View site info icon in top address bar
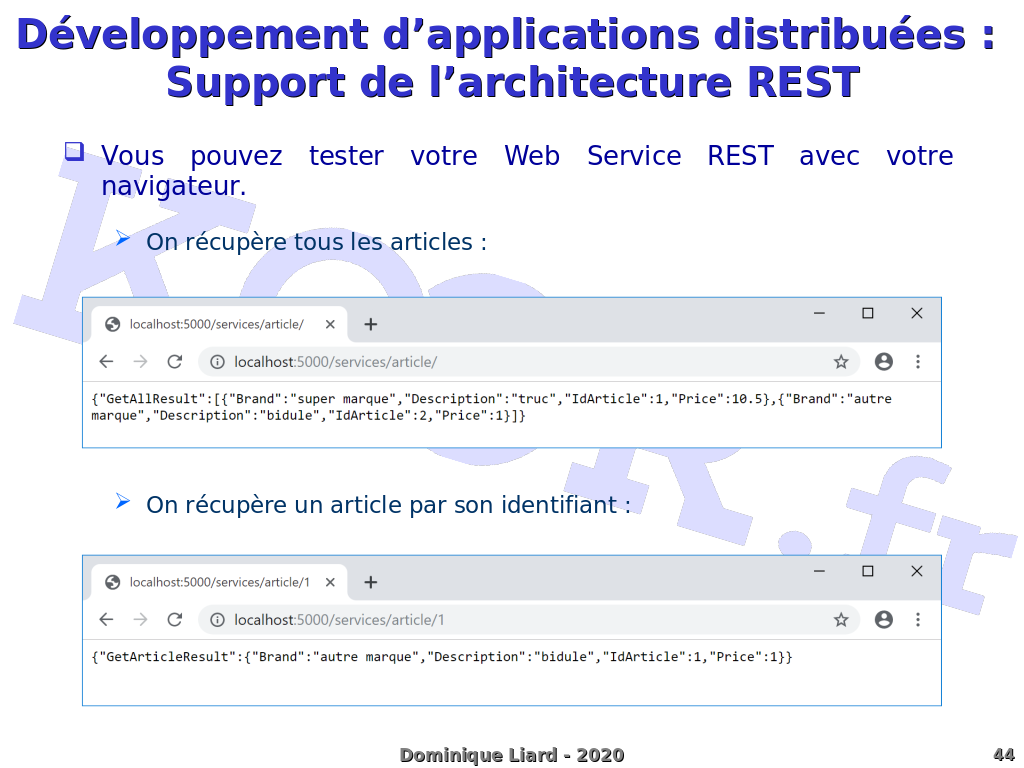The image size is (1024, 768). 217,362
